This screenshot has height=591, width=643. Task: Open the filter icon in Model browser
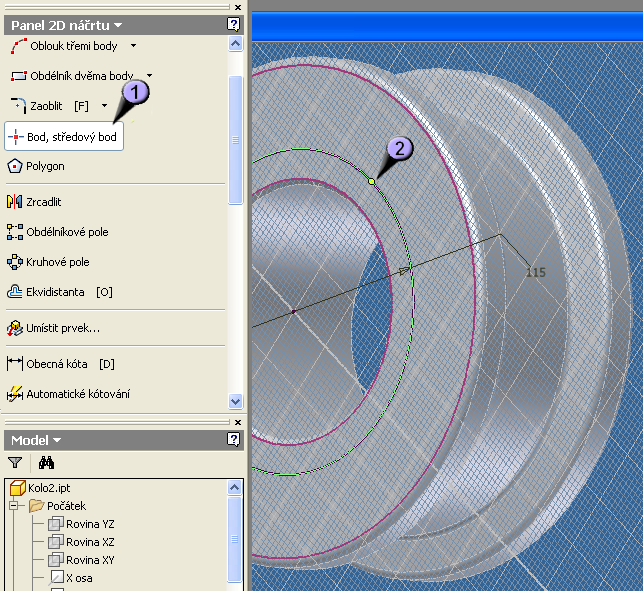click(x=15, y=463)
